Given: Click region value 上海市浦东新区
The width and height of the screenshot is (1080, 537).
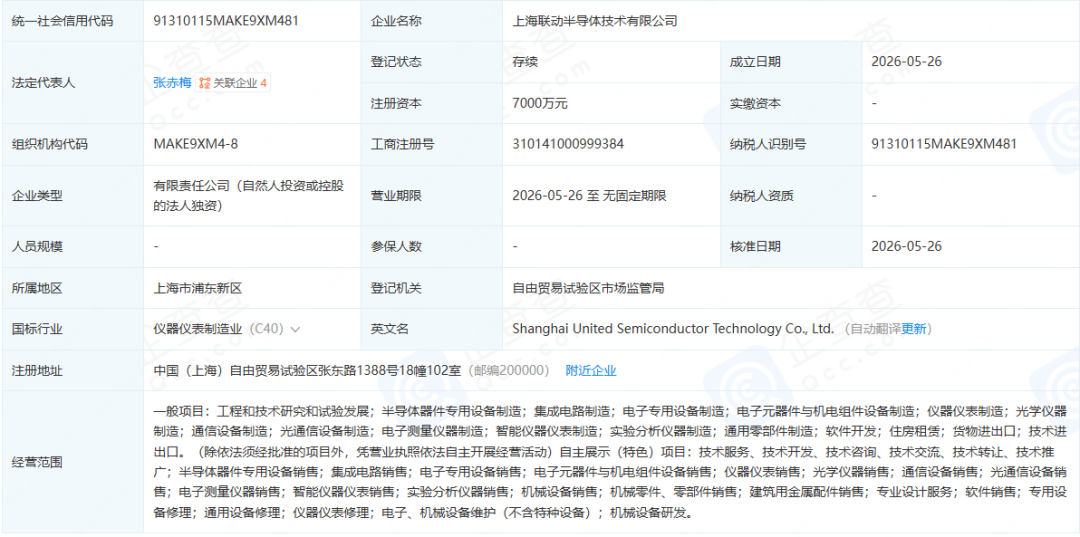Looking at the screenshot, I should click(198, 288).
